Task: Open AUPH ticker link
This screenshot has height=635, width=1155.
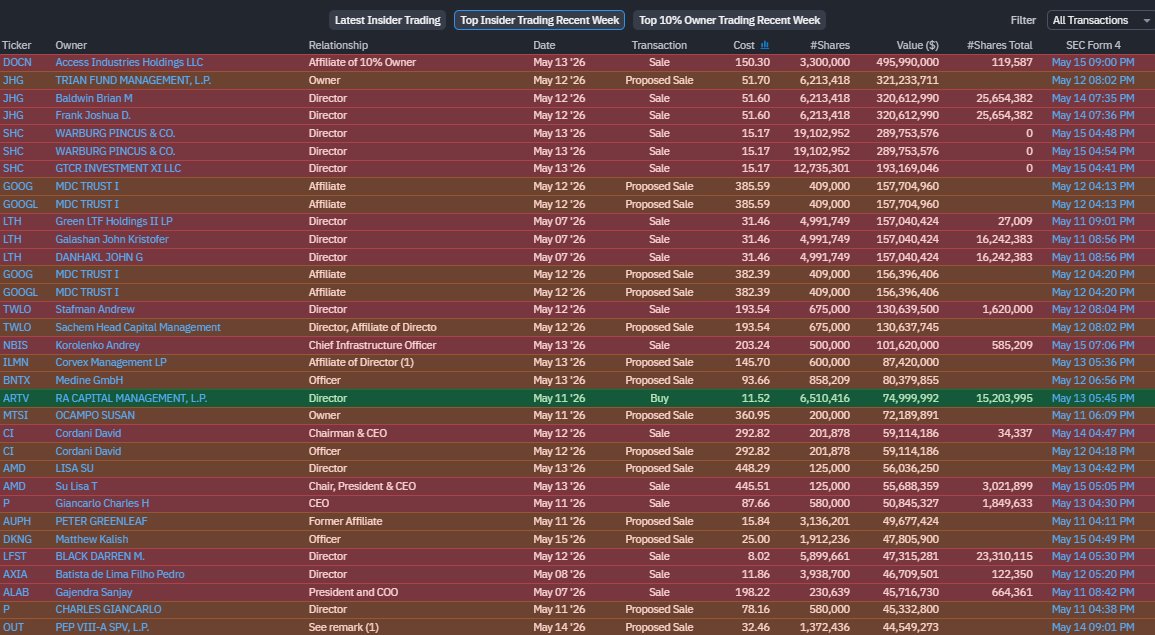Action: click(17, 522)
